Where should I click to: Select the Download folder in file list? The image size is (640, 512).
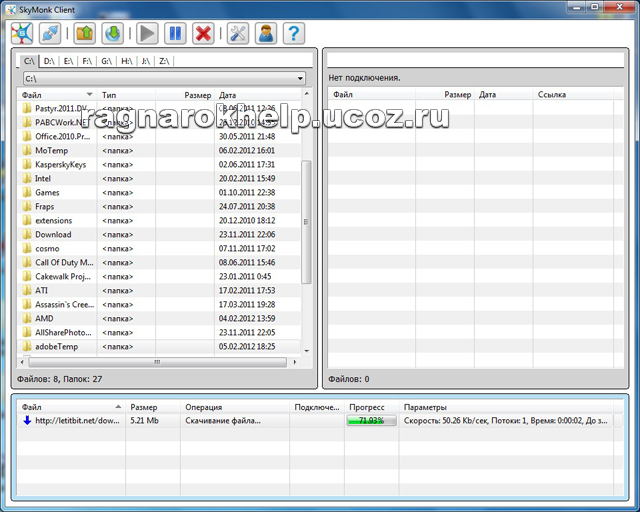(53, 234)
